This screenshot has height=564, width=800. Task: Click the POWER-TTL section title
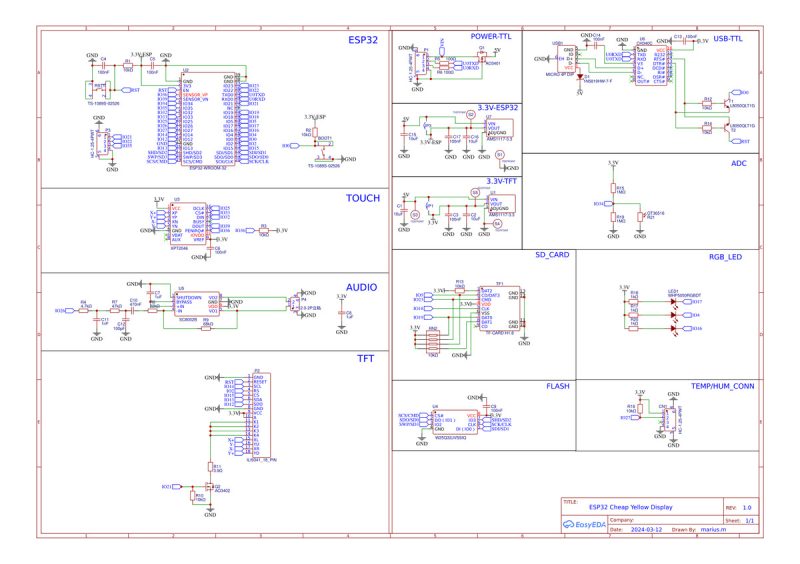490,37
